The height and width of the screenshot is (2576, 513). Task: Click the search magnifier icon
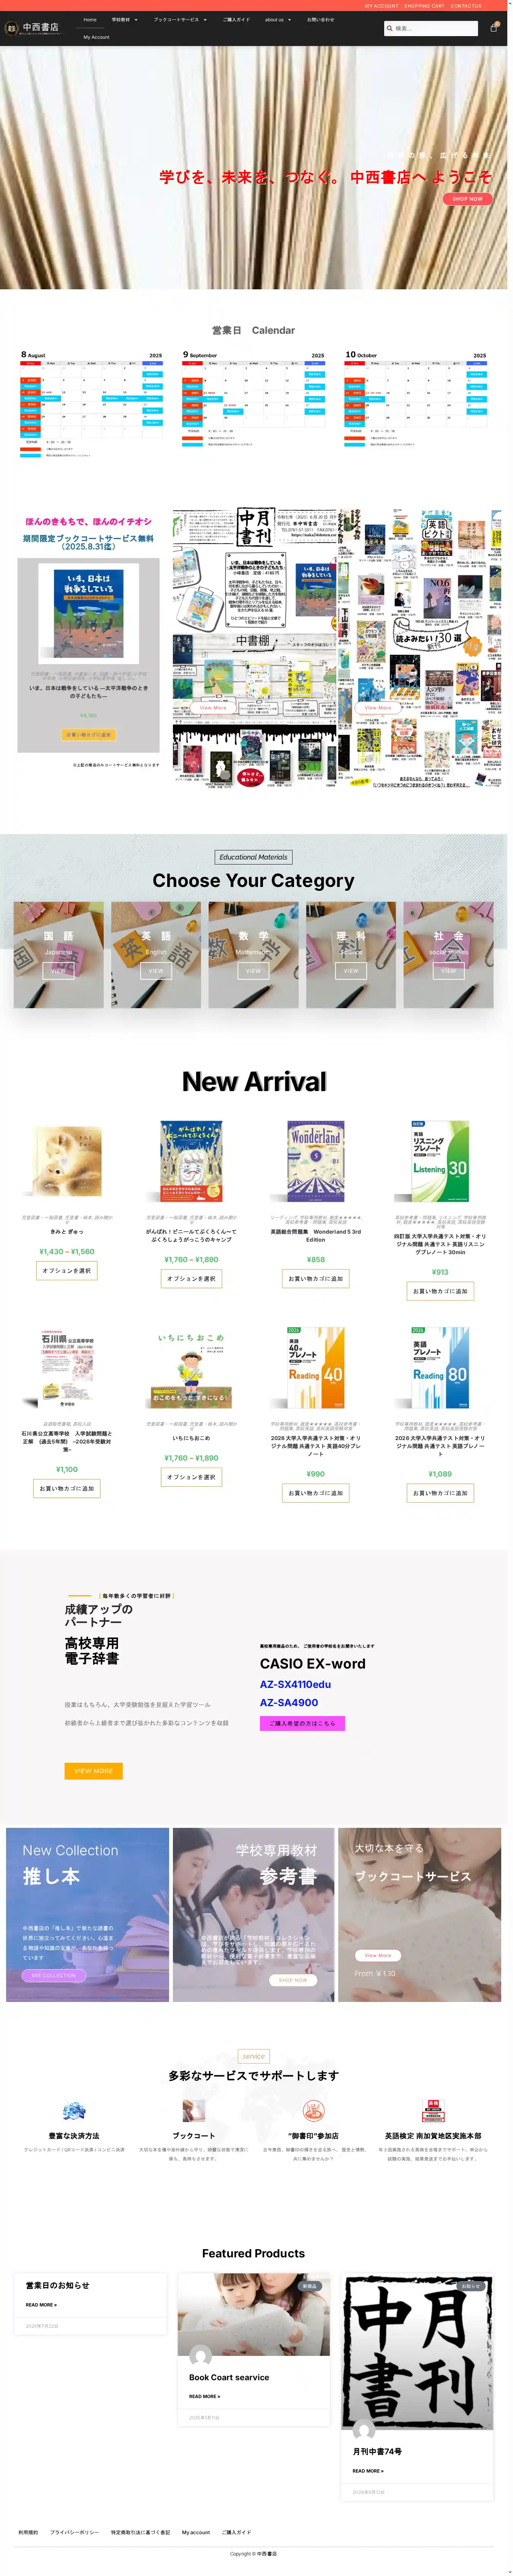coord(390,28)
